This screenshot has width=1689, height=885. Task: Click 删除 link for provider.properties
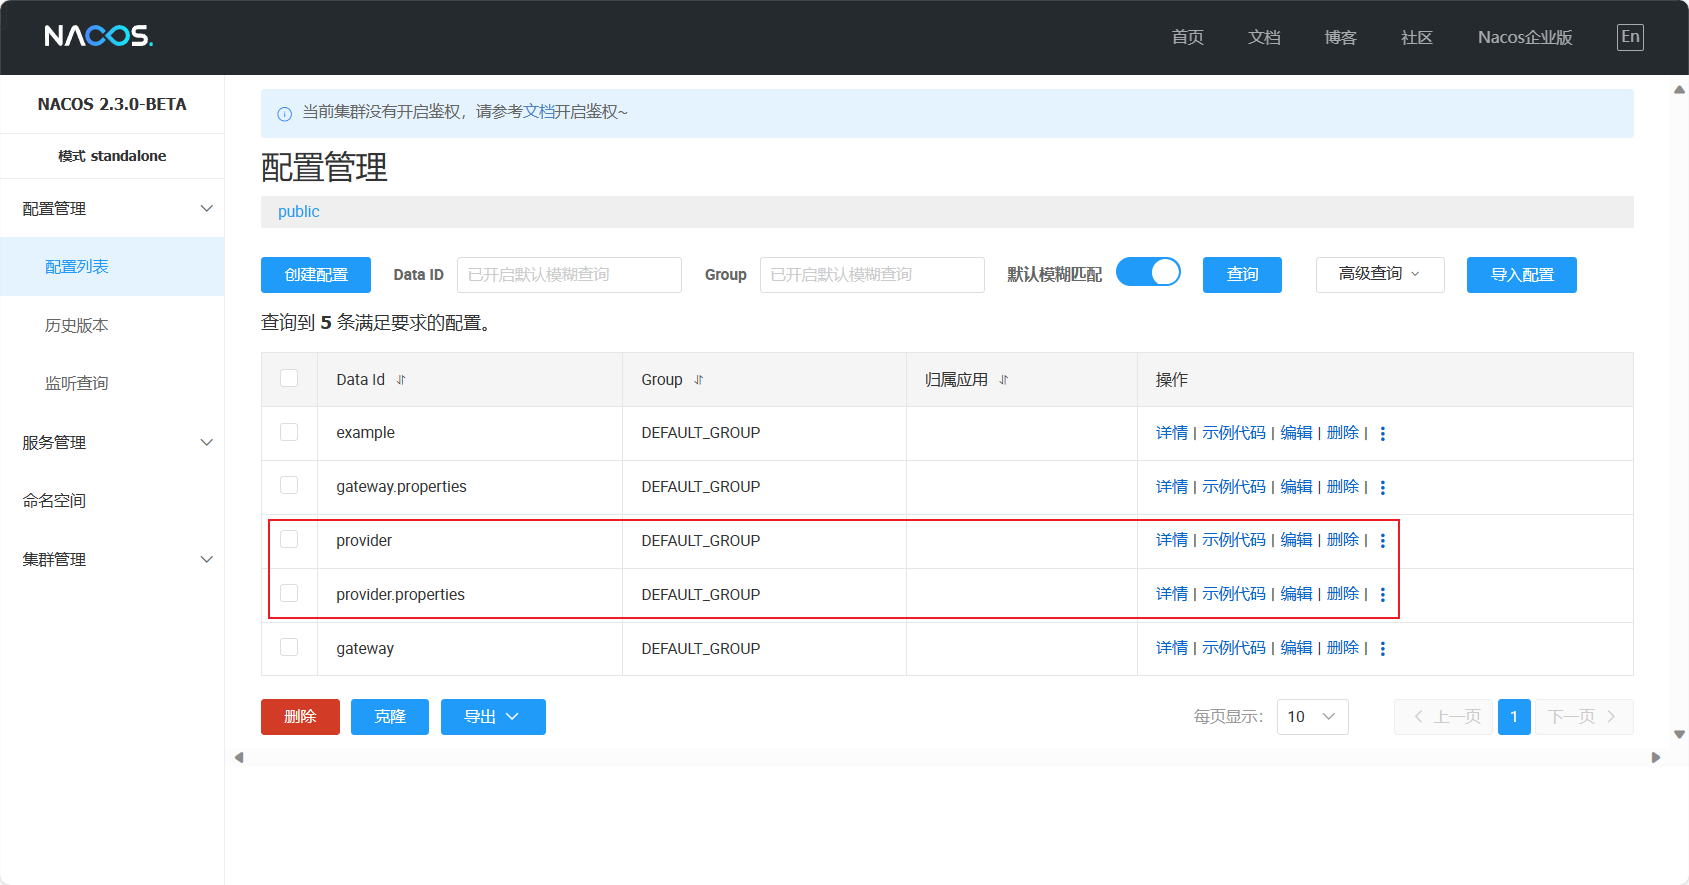pos(1343,594)
